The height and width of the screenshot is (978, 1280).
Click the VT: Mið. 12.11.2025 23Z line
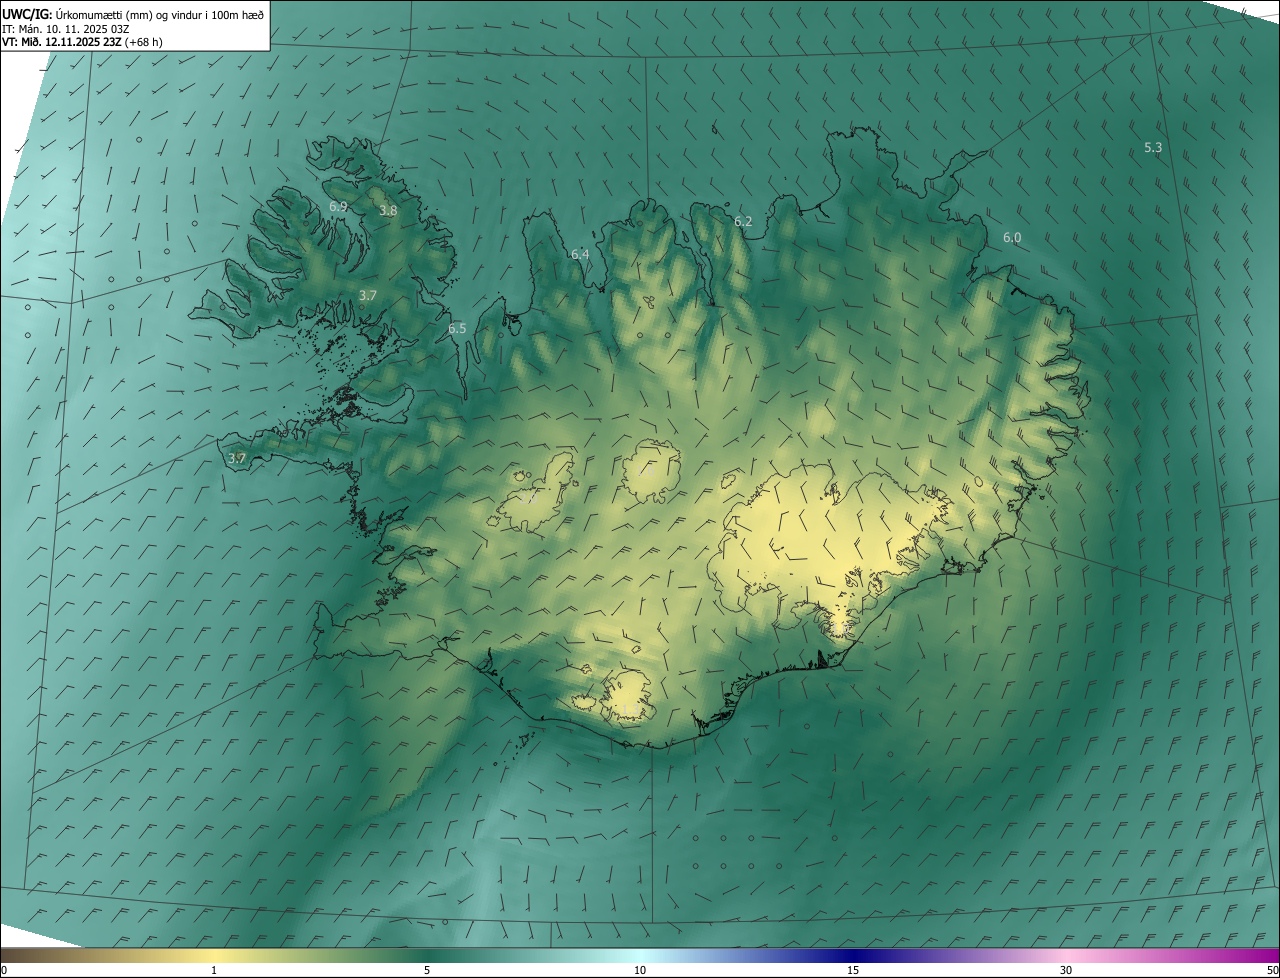(82, 42)
